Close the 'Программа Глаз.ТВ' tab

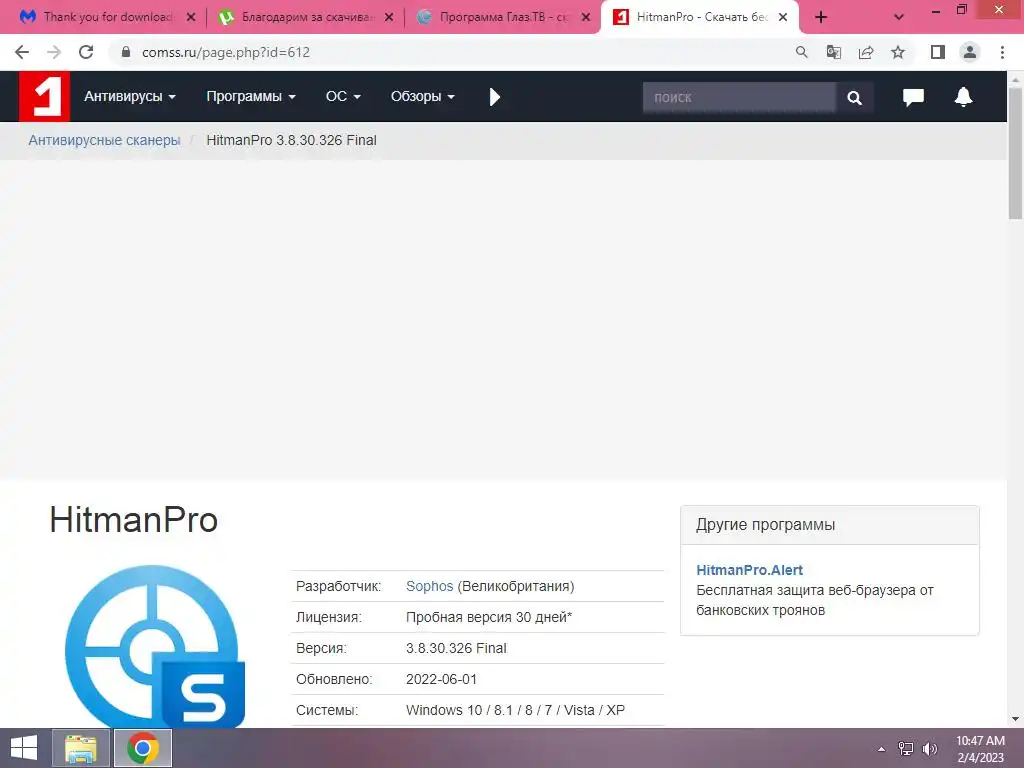[586, 17]
